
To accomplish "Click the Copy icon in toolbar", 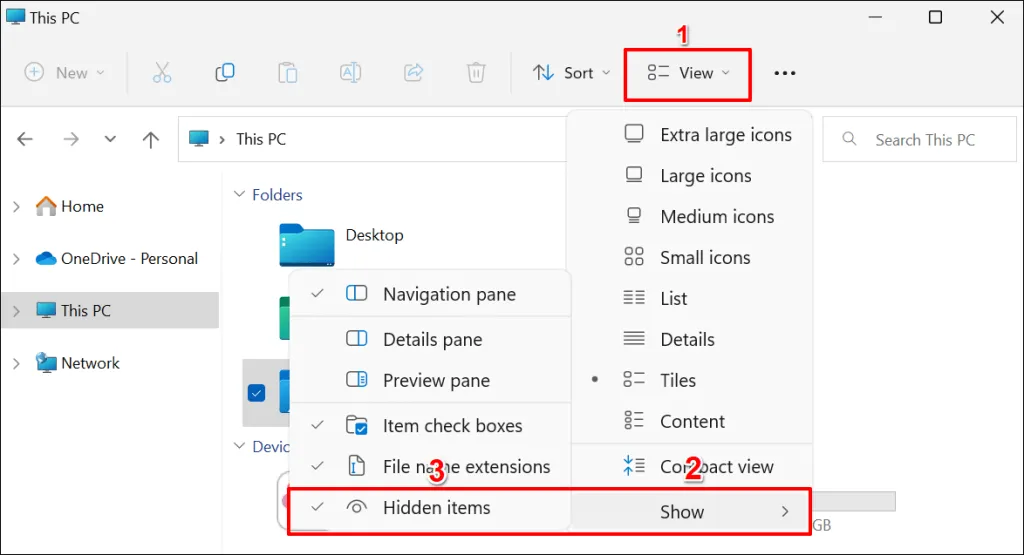I will [x=225, y=73].
